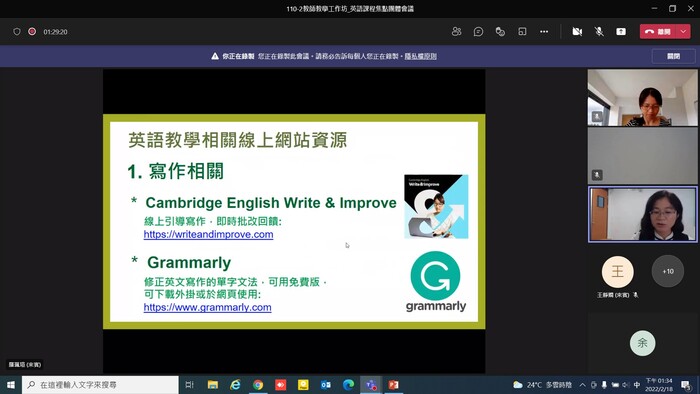Click the 王 participant avatar

pos(617,271)
